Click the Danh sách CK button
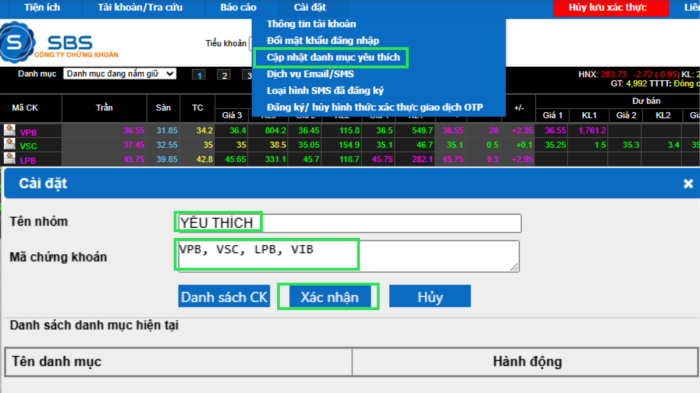This screenshot has height=393, width=700. pyautogui.click(x=224, y=297)
